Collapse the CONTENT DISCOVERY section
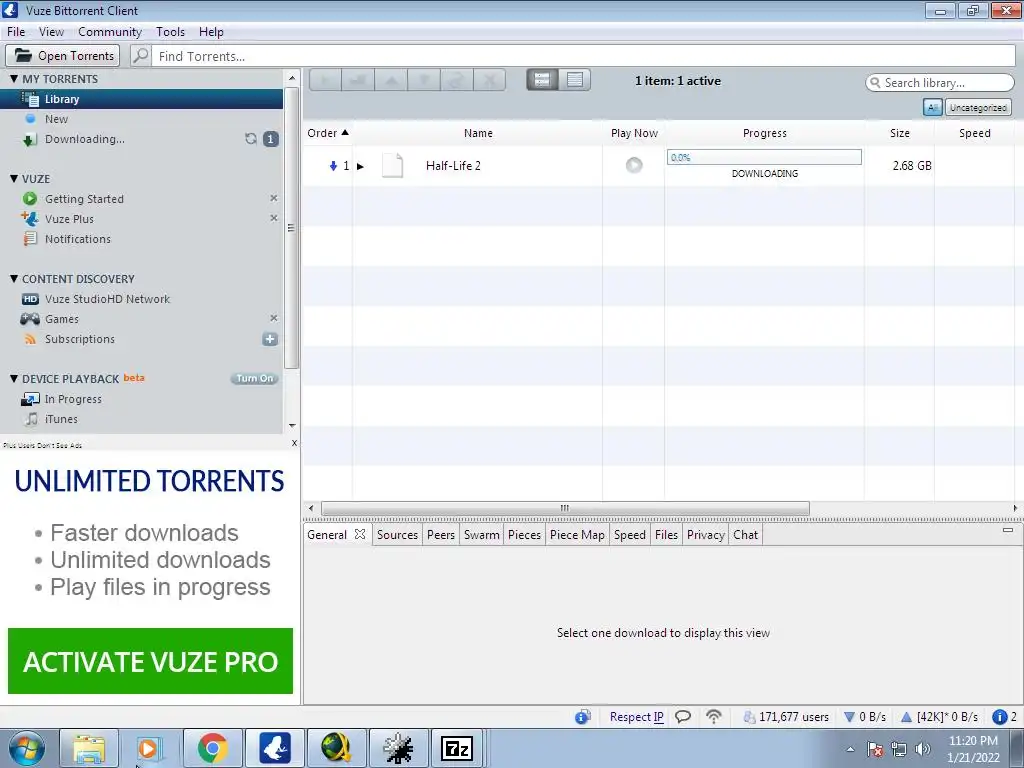This screenshot has height=768, width=1024. click(x=14, y=278)
